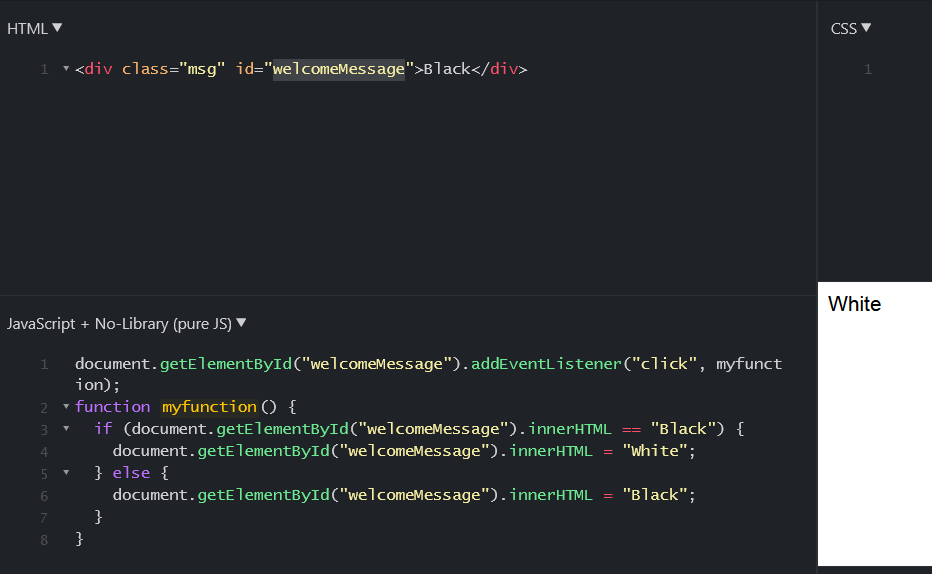
Task: Click getElementById on JS line 1
Action: coord(226,364)
